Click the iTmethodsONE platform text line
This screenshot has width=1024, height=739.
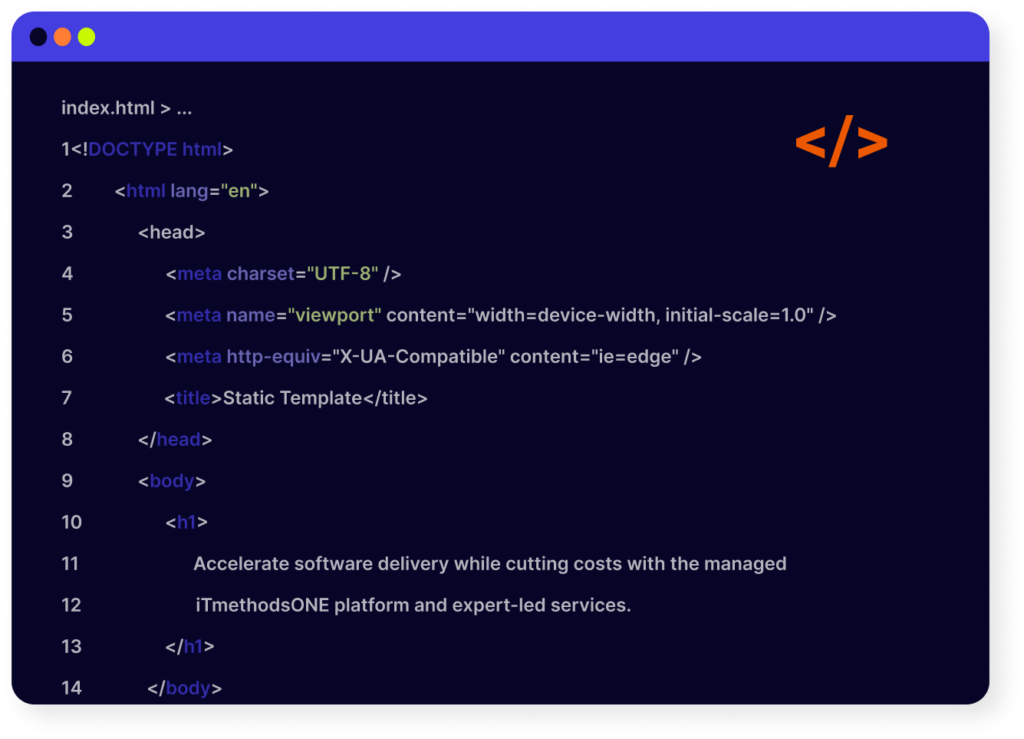tap(413, 605)
